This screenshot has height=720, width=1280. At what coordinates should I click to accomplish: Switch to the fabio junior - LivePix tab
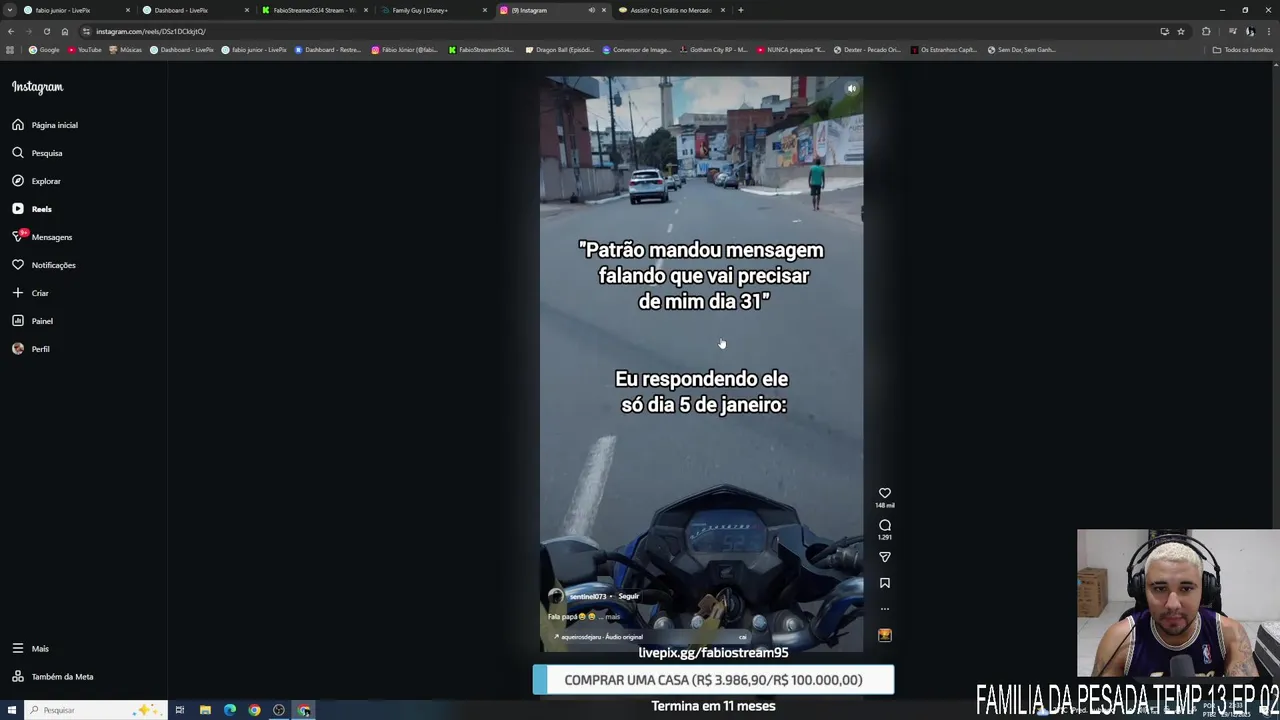tap(76, 10)
